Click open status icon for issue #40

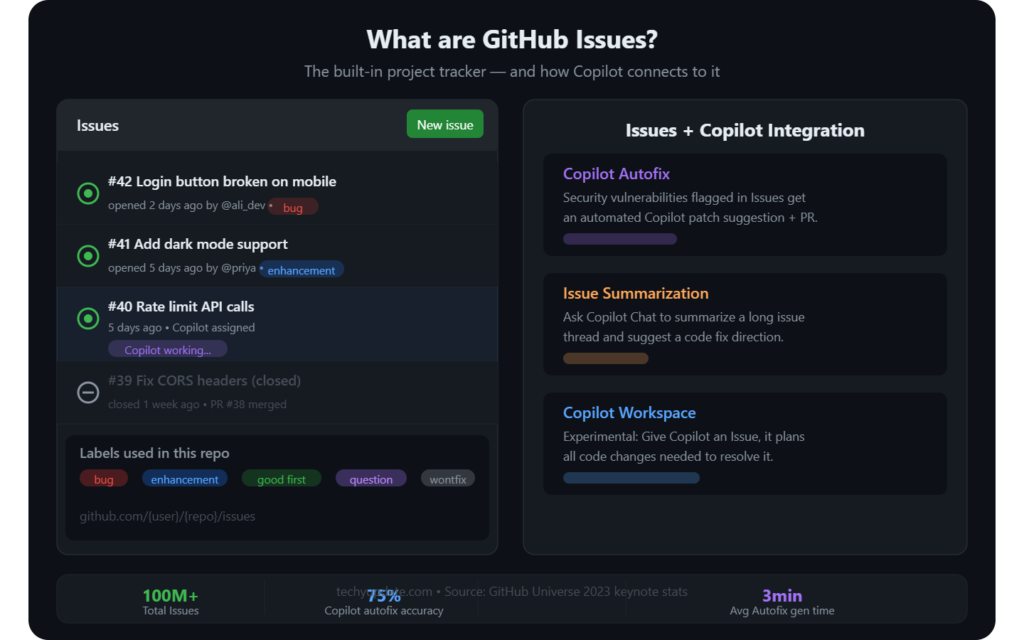(x=88, y=319)
